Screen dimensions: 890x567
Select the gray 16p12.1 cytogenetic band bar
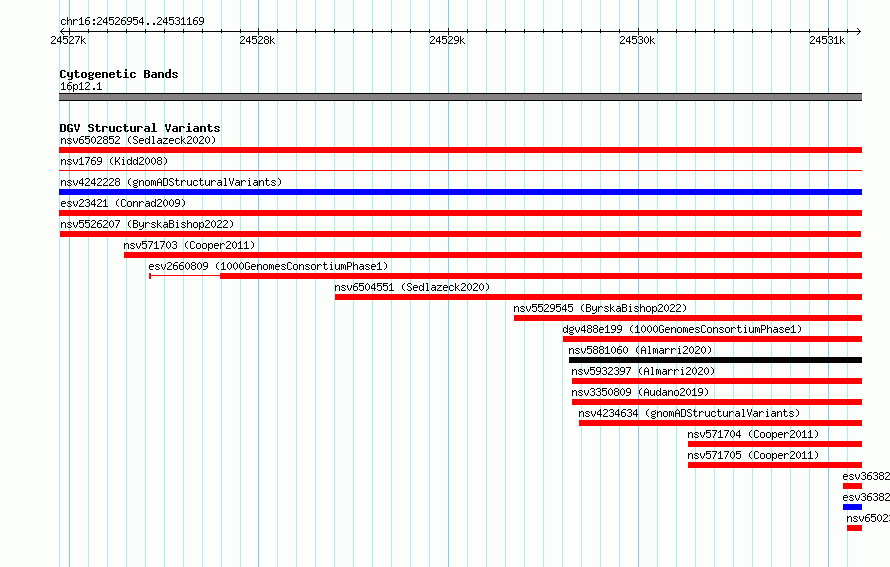pos(460,97)
